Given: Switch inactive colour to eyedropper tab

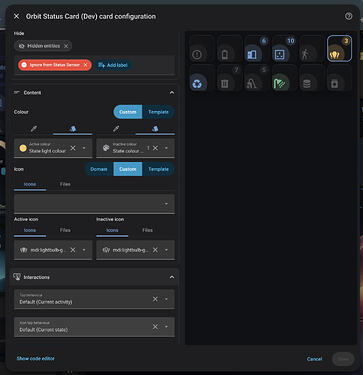Looking at the screenshot, I should point(116,129).
